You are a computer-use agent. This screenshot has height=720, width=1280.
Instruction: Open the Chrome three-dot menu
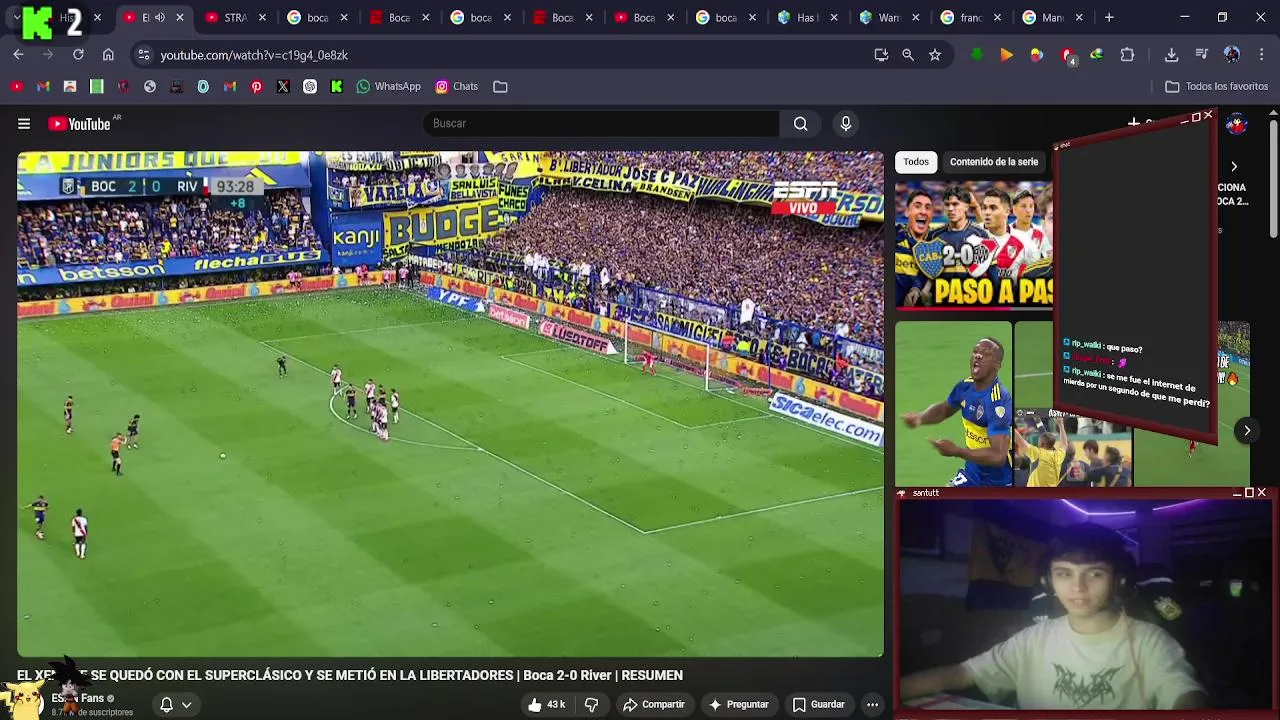[x=1261, y=55]
